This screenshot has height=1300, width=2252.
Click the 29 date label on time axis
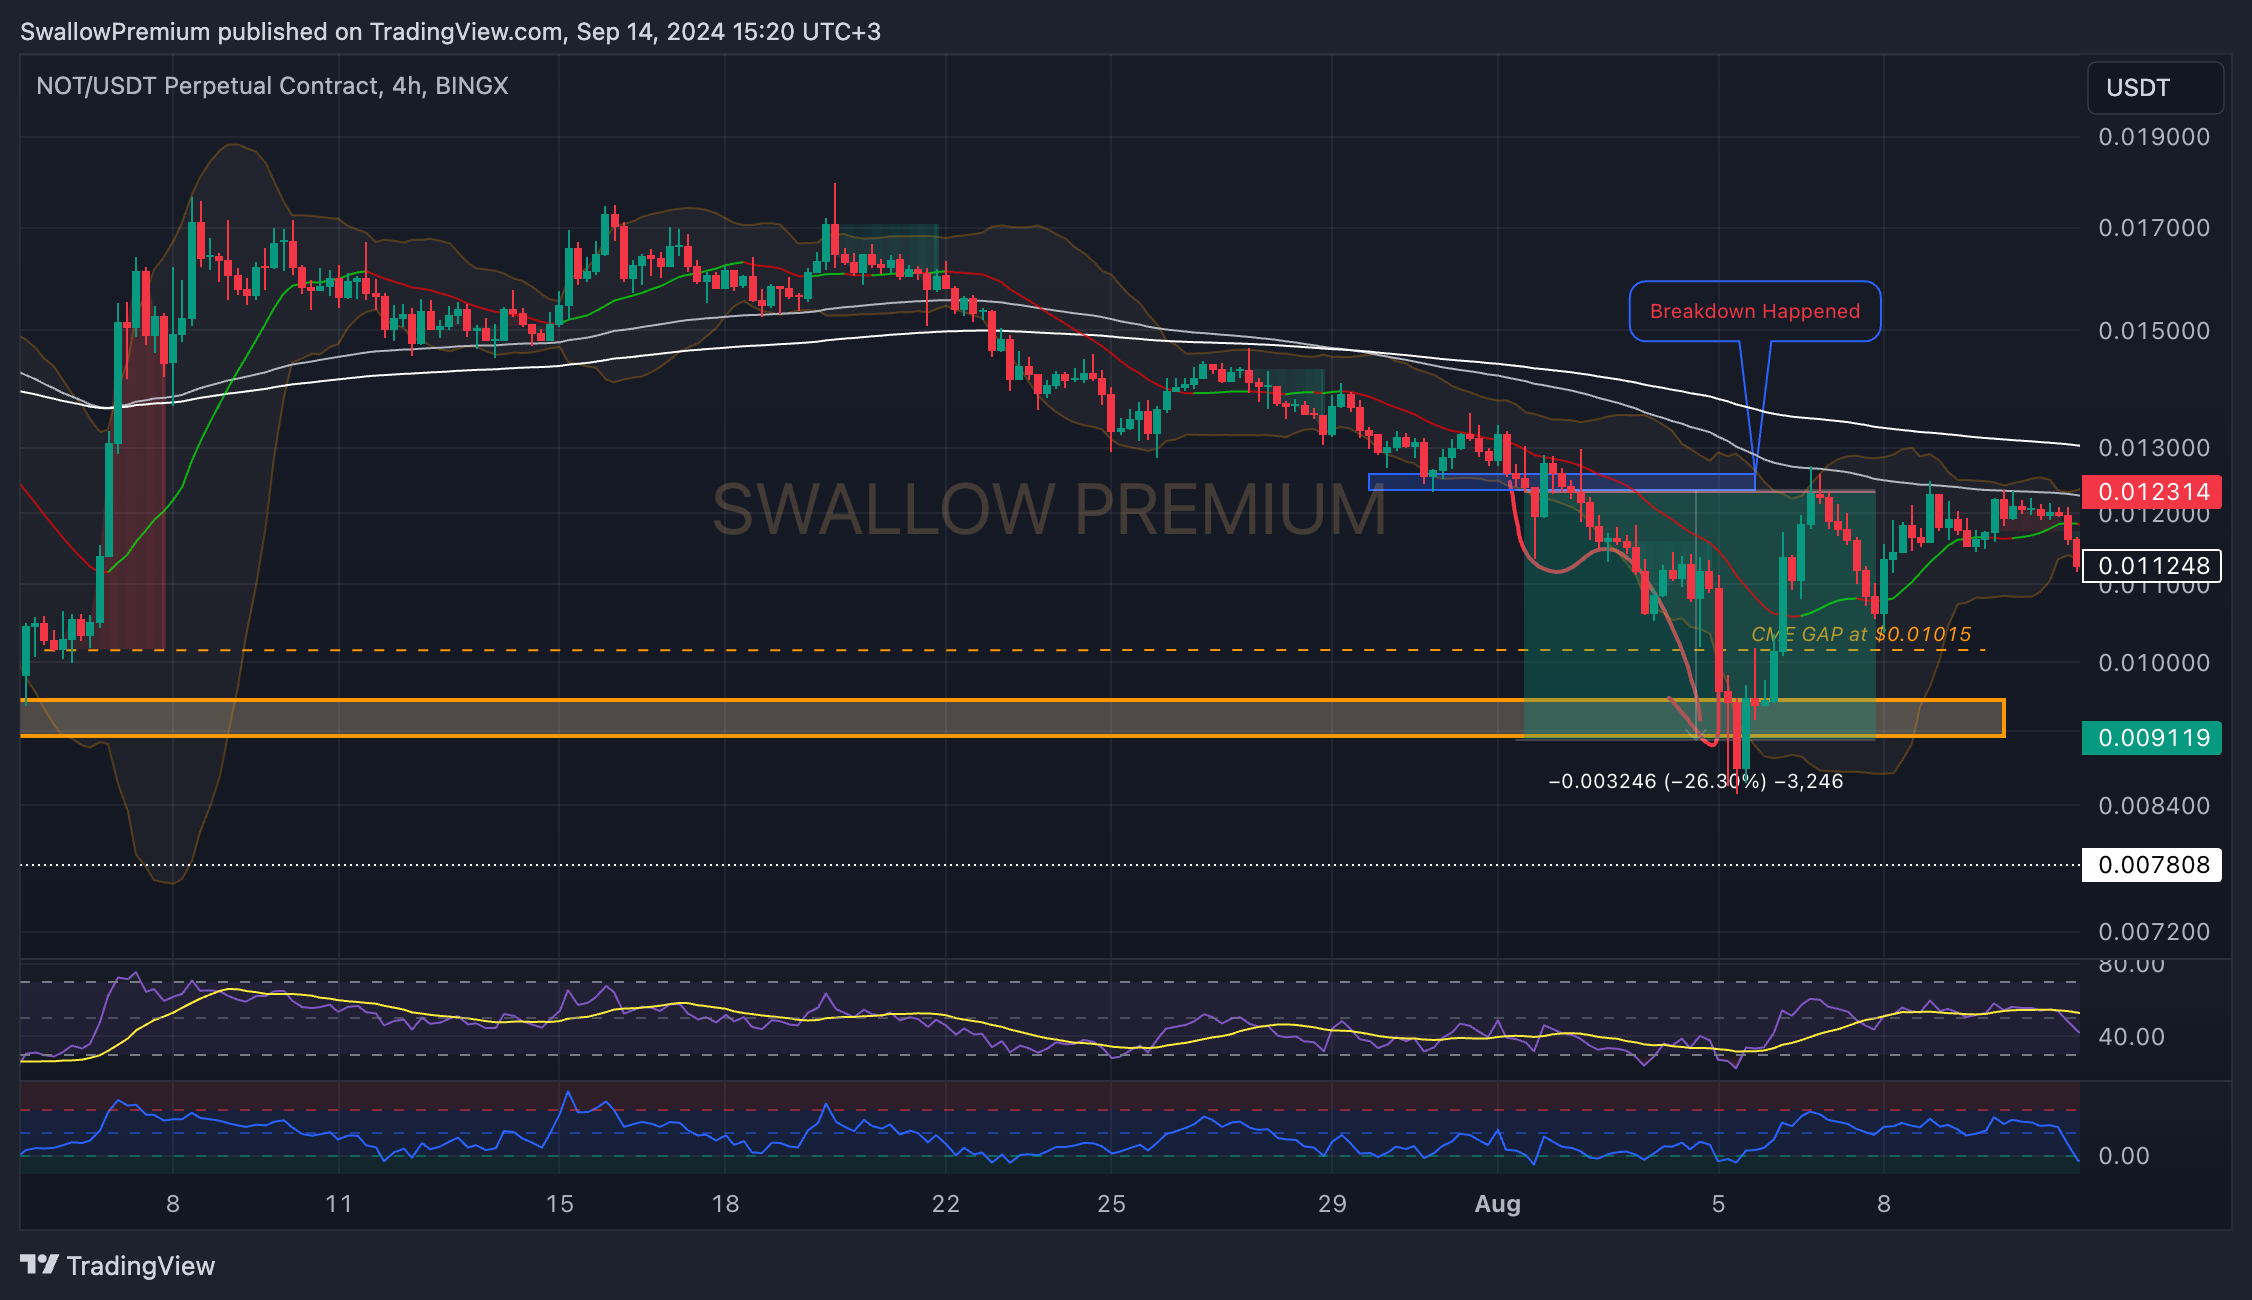[x=1332, y=1204]
